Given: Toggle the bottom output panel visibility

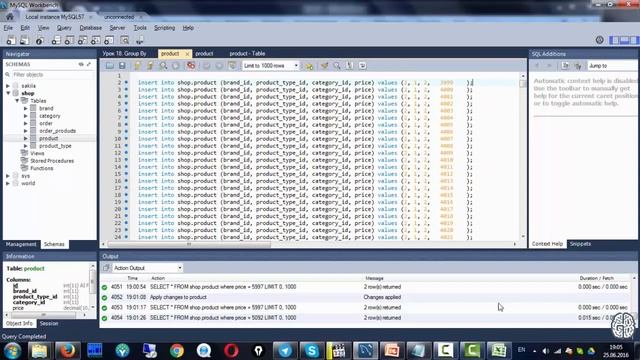Looking at the screenshot, I should tap(624, 40).
